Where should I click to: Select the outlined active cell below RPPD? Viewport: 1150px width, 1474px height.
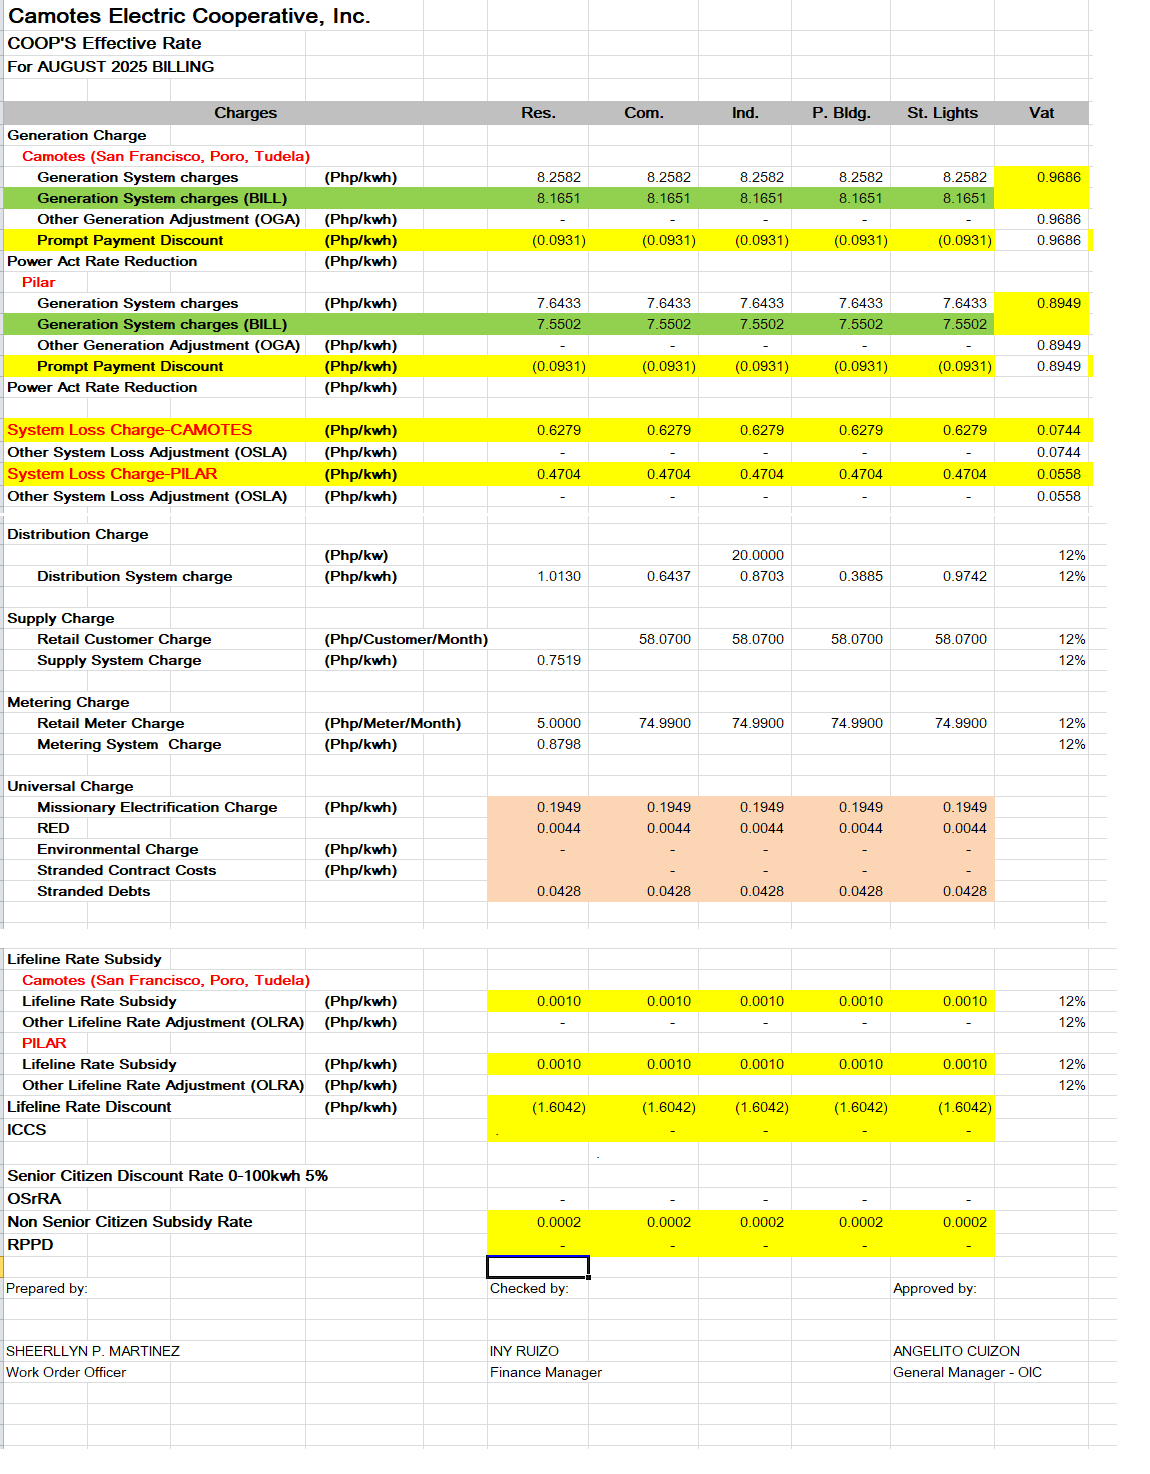pos(538,1267)
